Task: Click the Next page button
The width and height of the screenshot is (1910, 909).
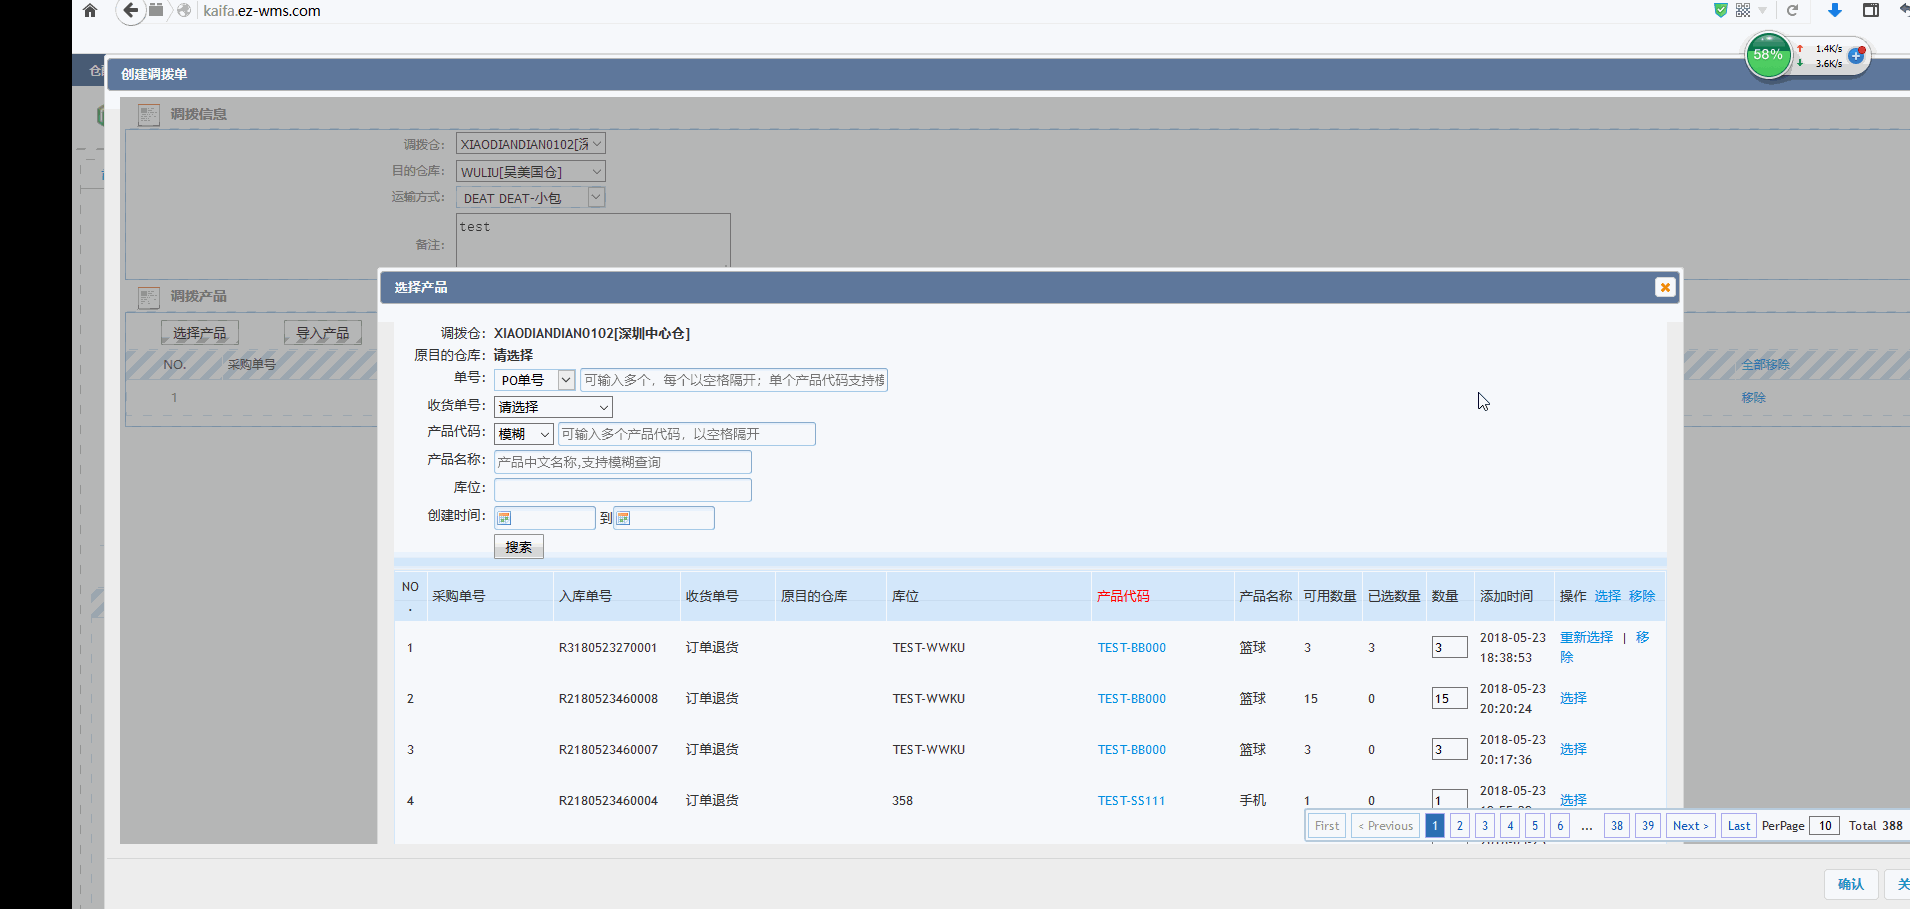Action: [1691, 826]
